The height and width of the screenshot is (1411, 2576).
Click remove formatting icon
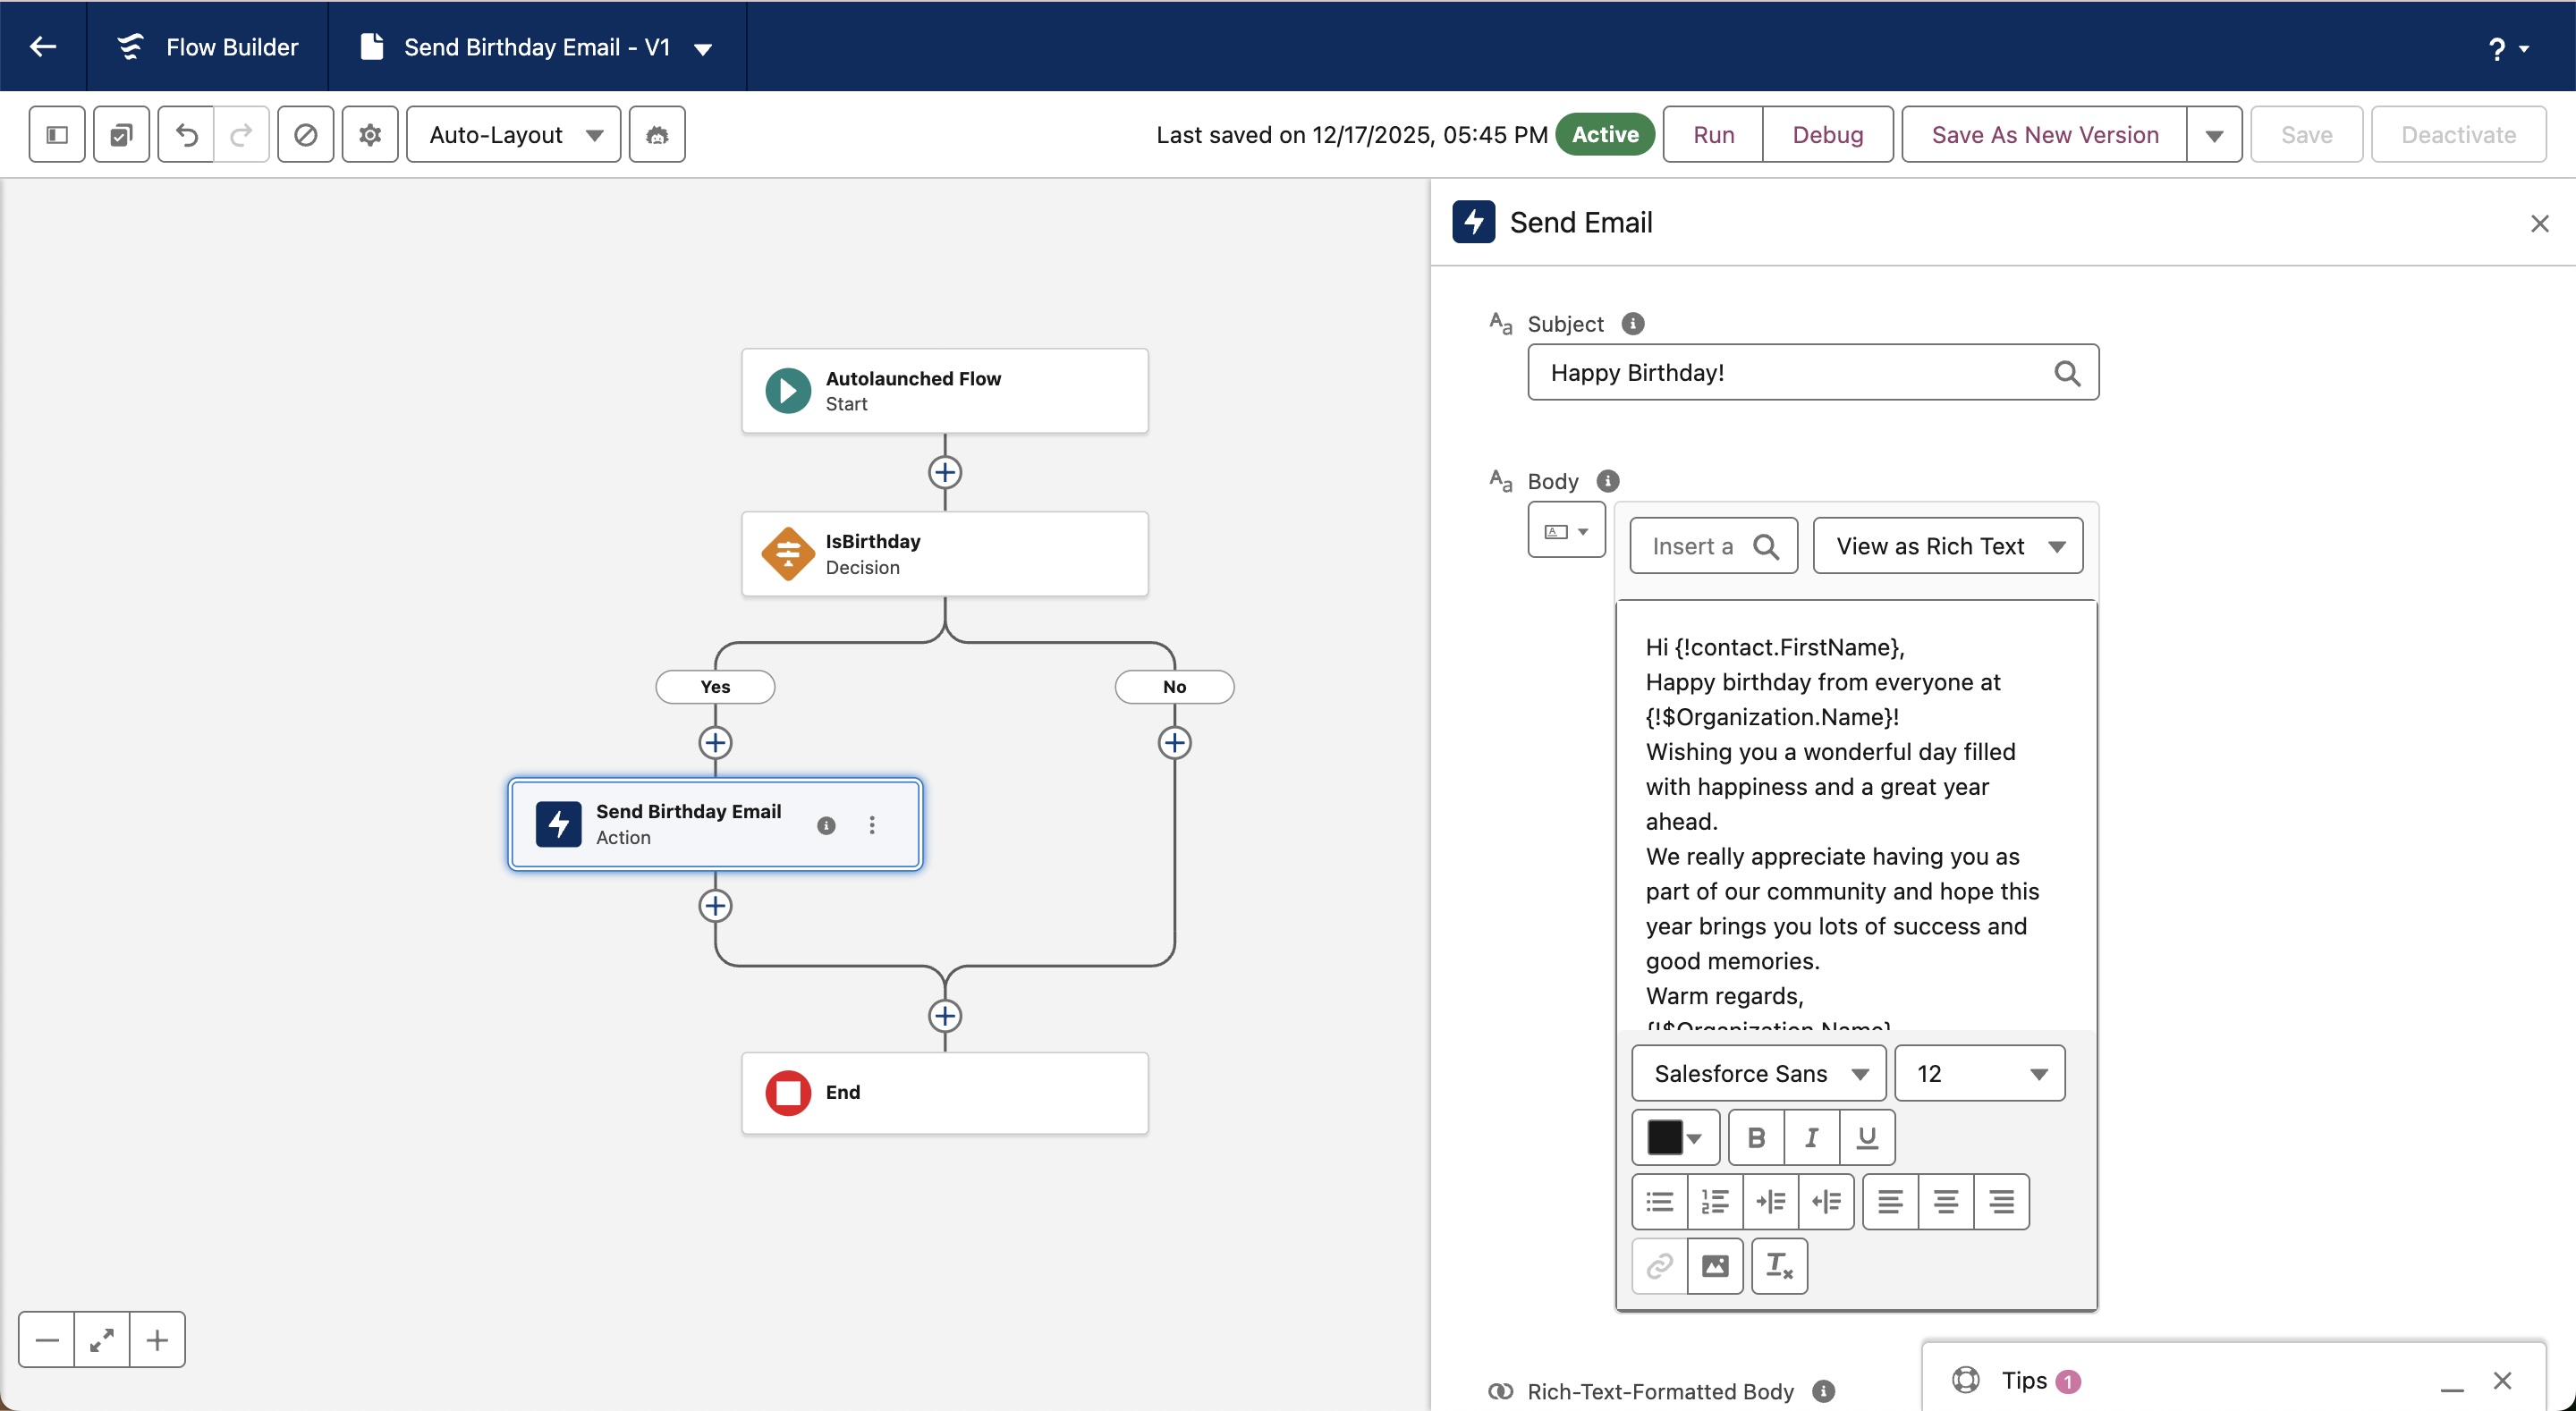1779,1266
